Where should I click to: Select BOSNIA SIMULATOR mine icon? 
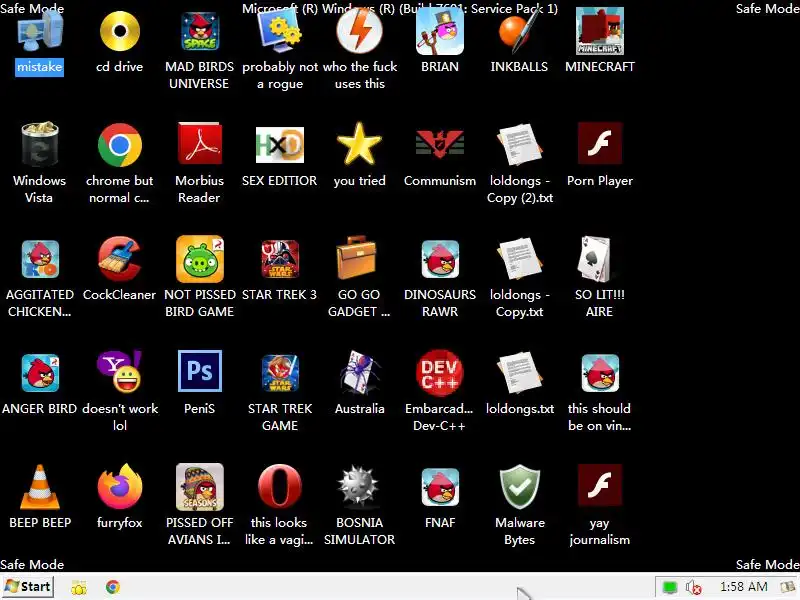(x=359, y=487)
